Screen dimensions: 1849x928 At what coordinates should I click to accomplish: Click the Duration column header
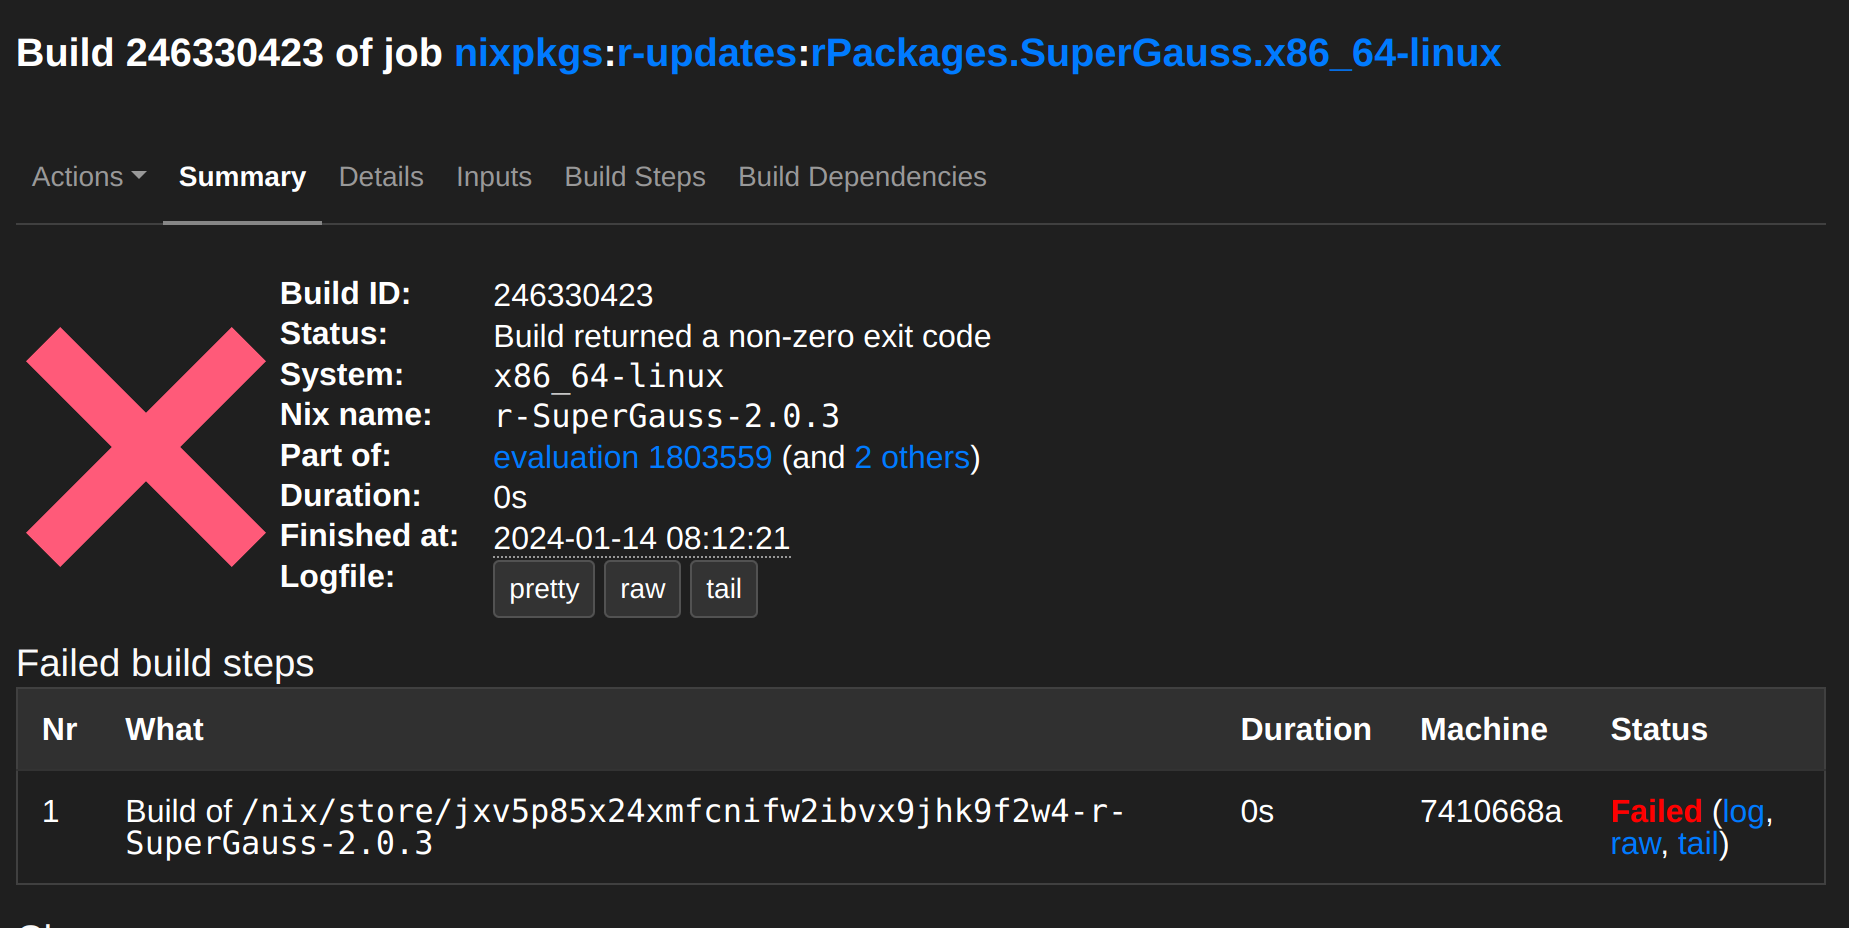point(1306,730)
